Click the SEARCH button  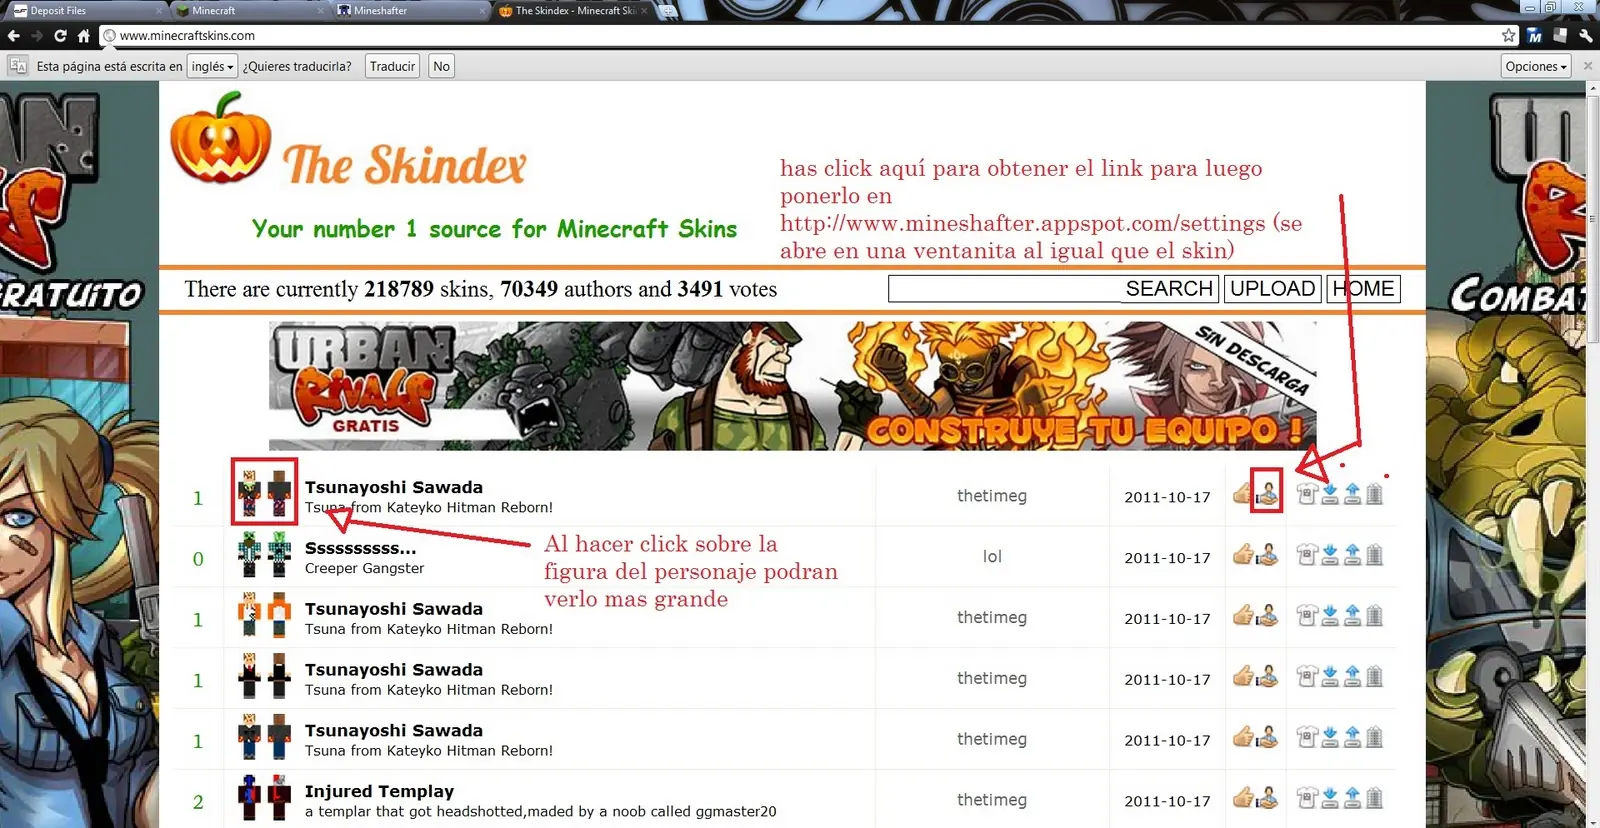[x=1169, y=289]
